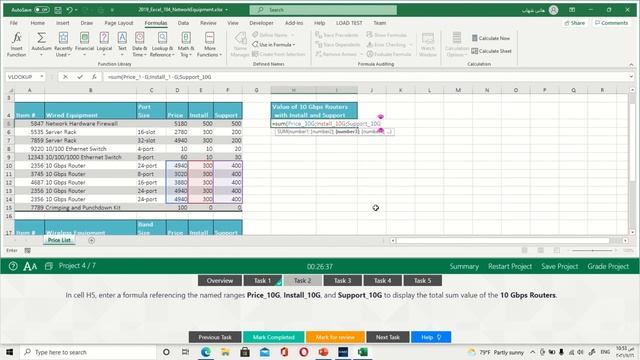Open the Task 3 tab
Image resolution: width=640 pixels, height=360 pixels.
click(342, 280)
